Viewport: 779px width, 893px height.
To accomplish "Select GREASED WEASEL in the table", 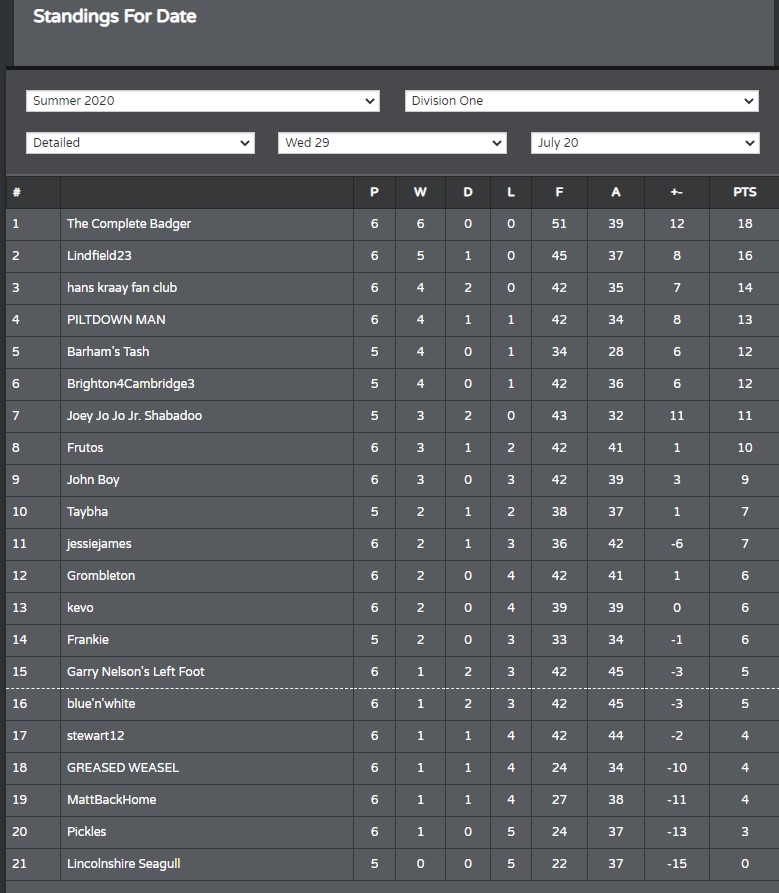I will point(123,768).
